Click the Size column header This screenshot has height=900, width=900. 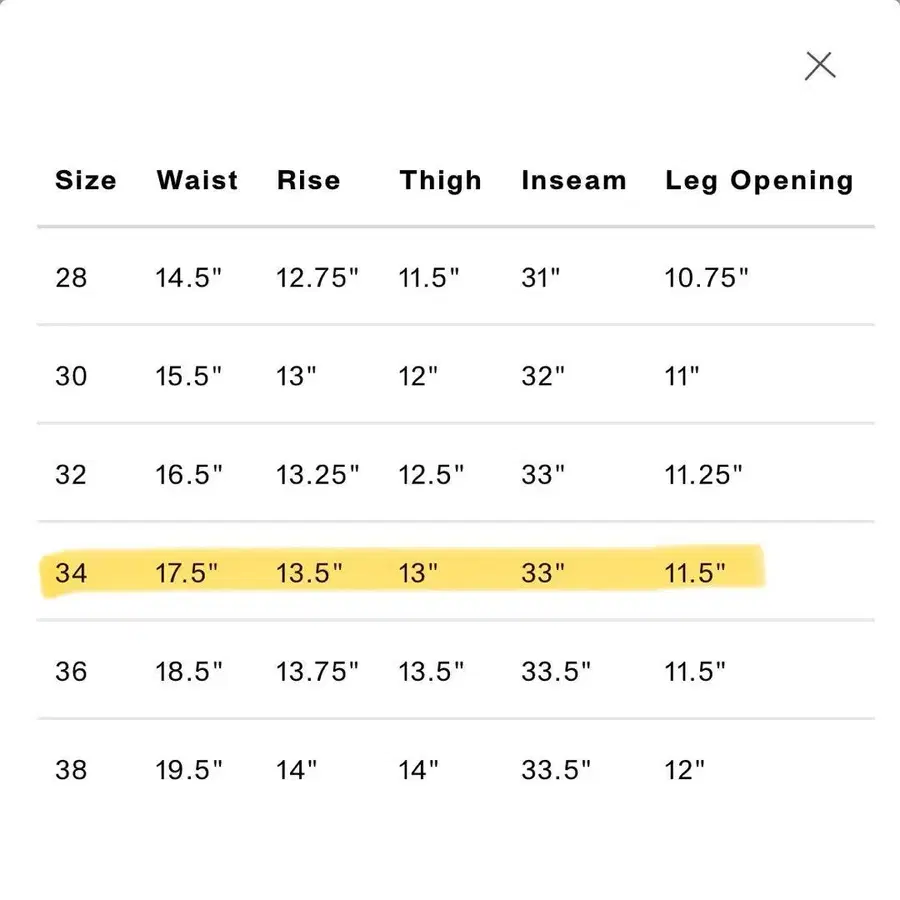pos(86,181)
